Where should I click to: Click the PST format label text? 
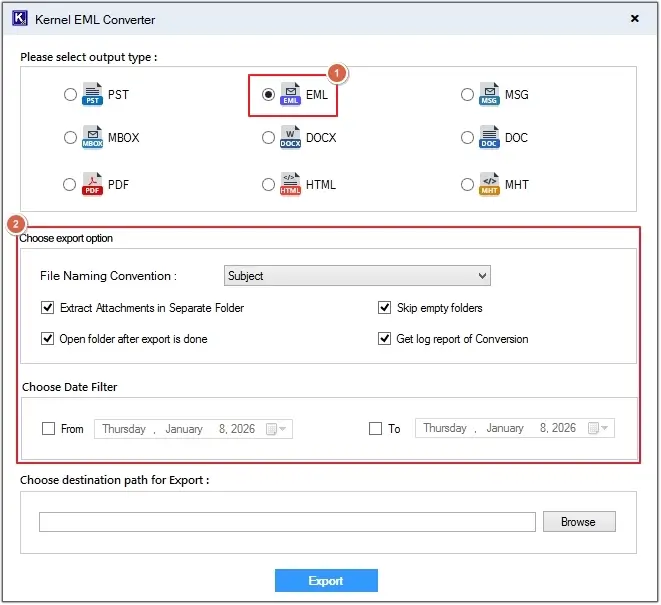[x=118, y=94]
